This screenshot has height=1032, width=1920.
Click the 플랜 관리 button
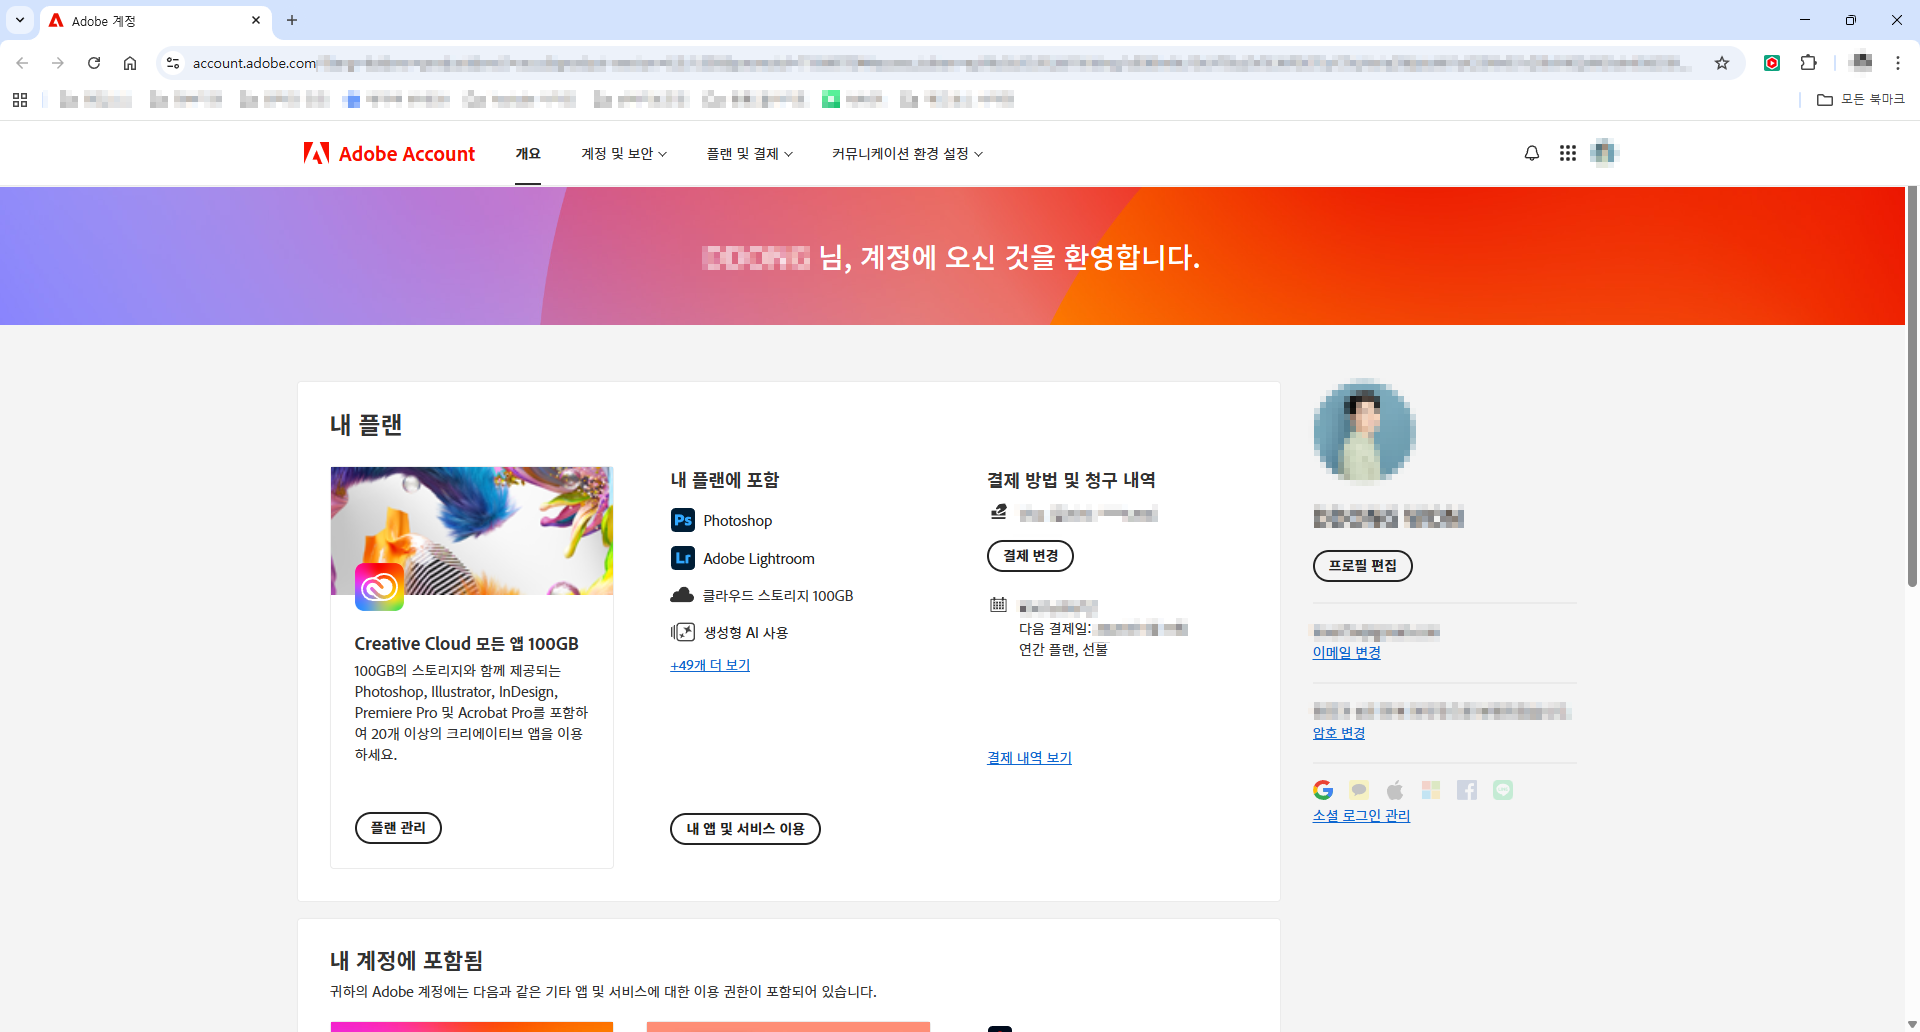(x=398, y=828)
